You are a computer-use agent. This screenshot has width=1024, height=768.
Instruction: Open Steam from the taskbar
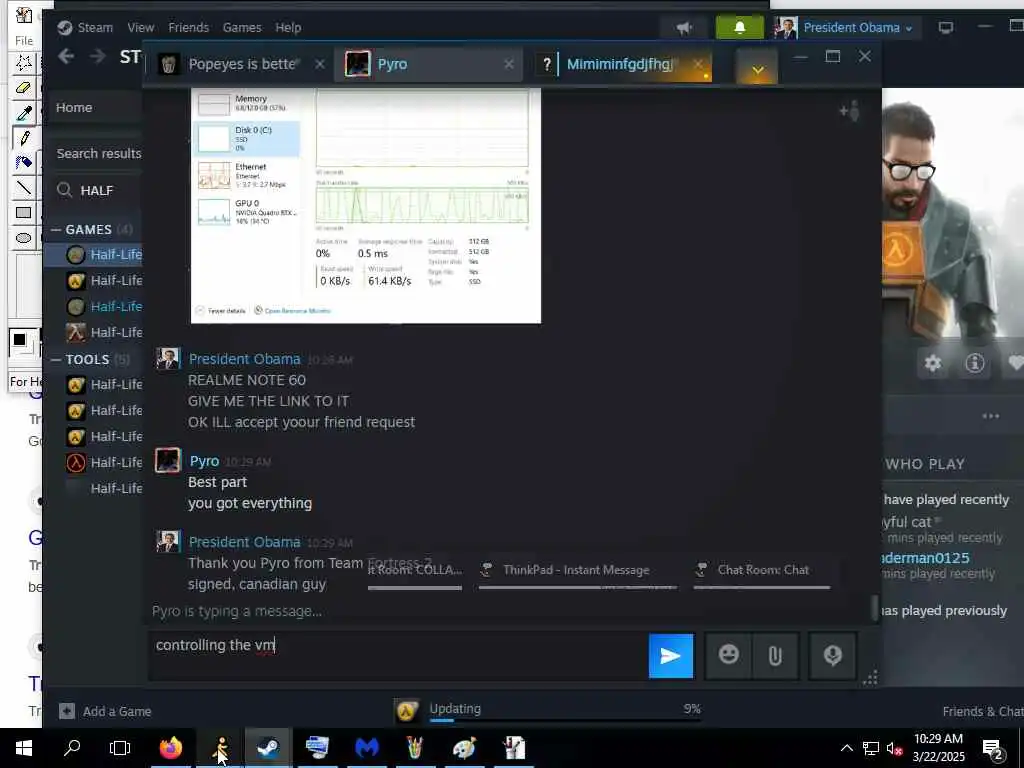268,748
